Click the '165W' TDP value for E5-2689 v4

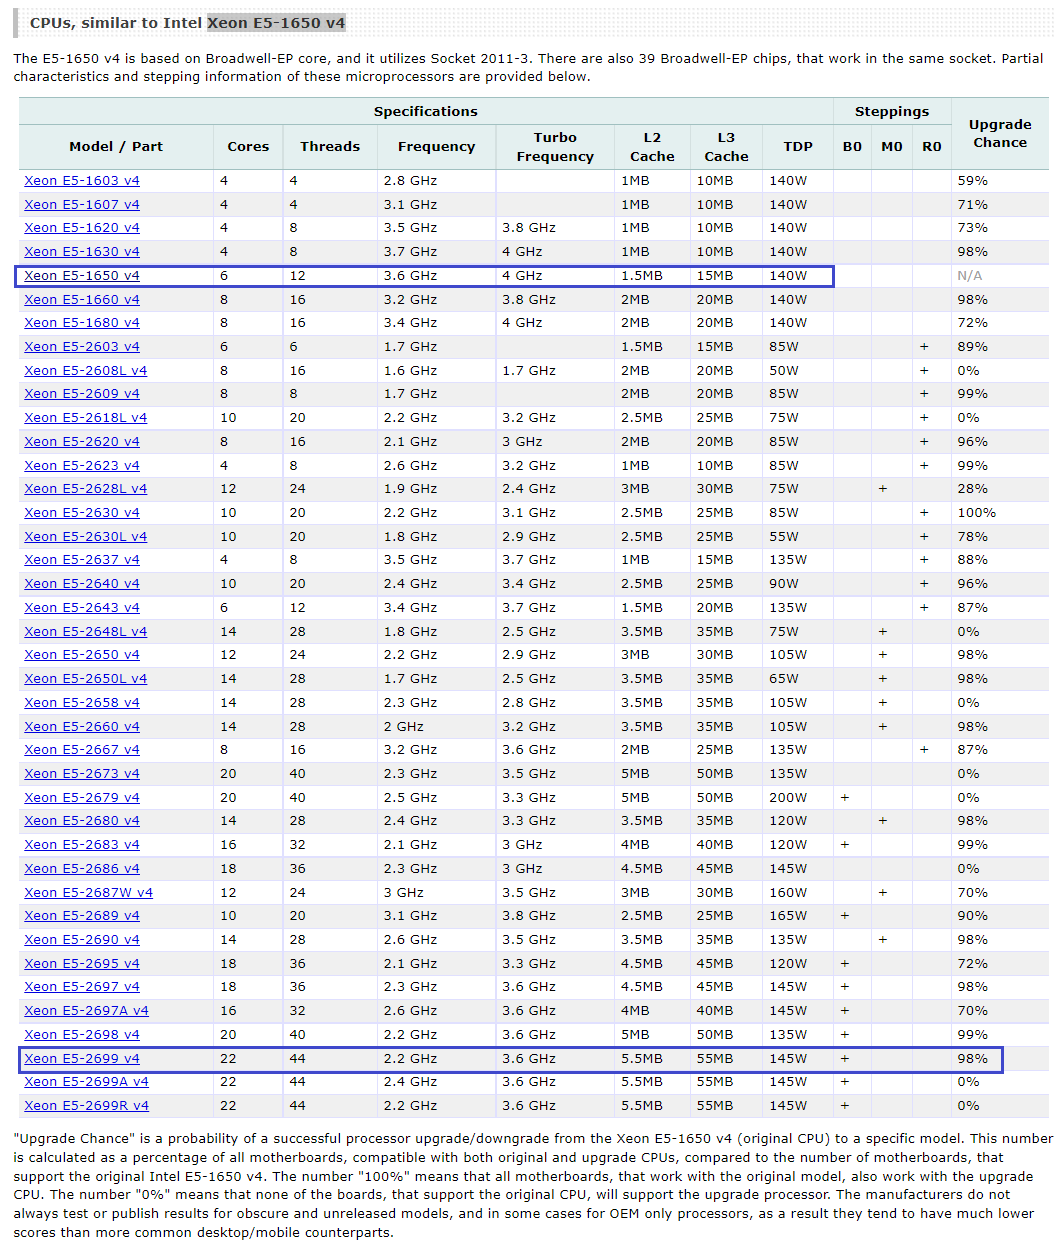click(788, 916)
